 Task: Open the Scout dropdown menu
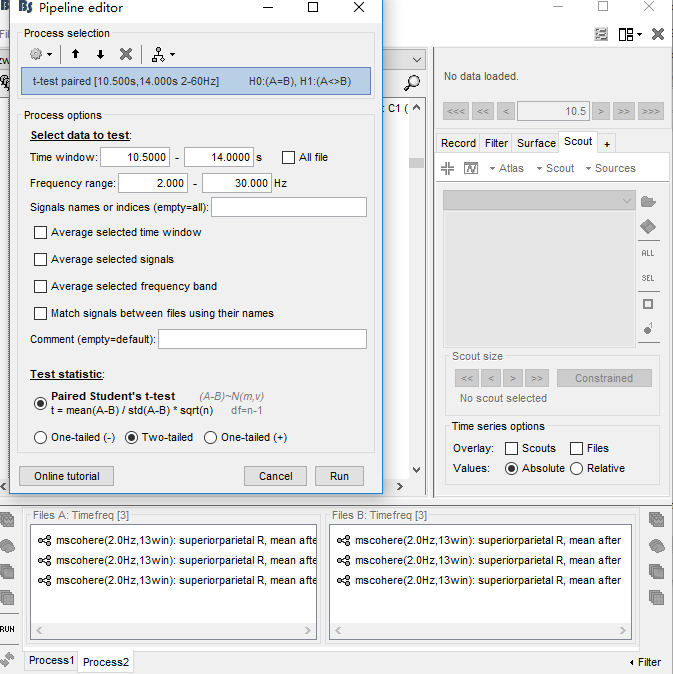[x=555, y=168]
